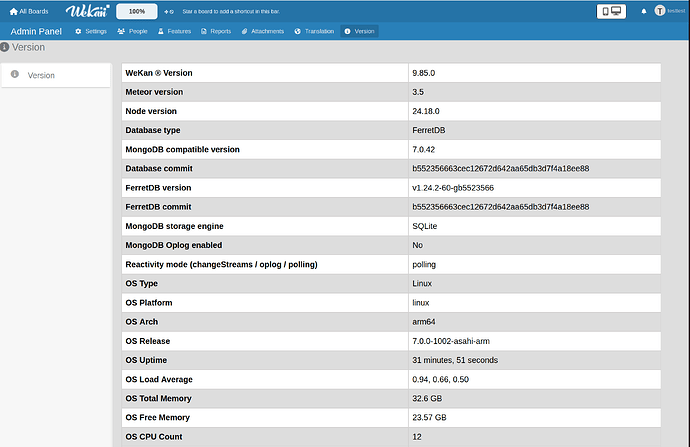The width and height of the screenshot is (690, 447).
Task: Open the Translation admin tab
Action: 314,31
